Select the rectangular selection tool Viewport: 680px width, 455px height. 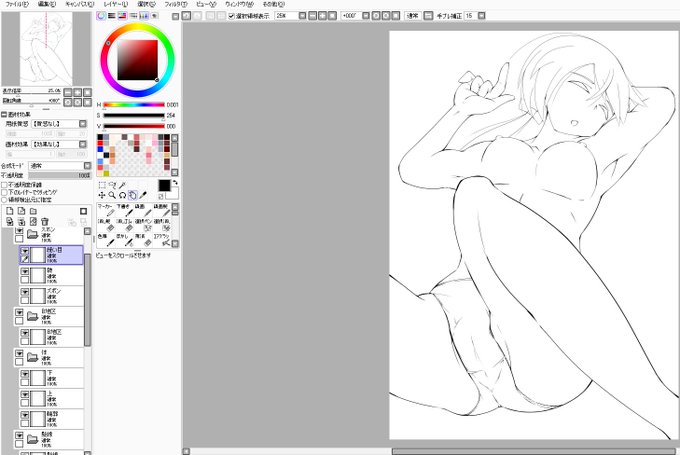(102, 185)
